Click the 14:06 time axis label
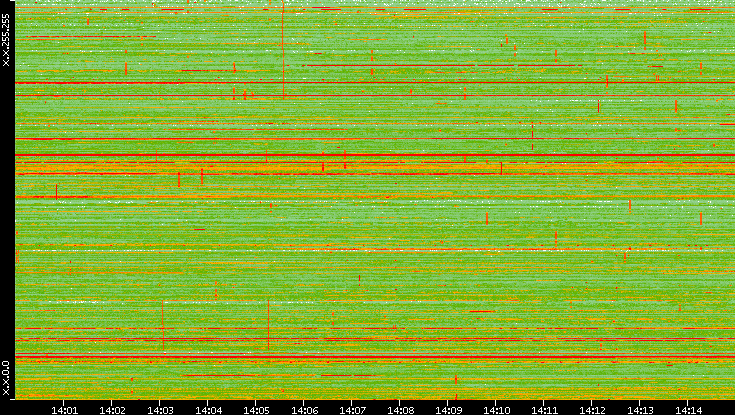This screenshot has width=735, height=415. click(x=304, y=410)
